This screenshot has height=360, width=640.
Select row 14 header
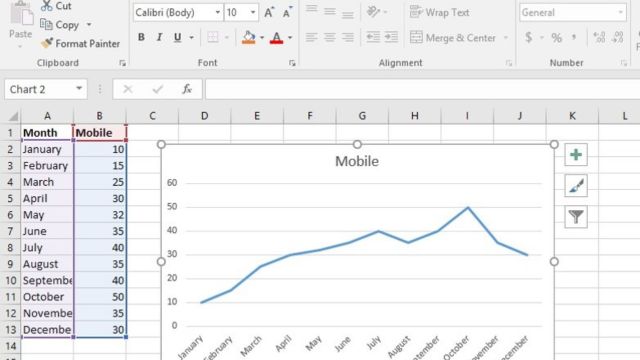pos(11,346)
